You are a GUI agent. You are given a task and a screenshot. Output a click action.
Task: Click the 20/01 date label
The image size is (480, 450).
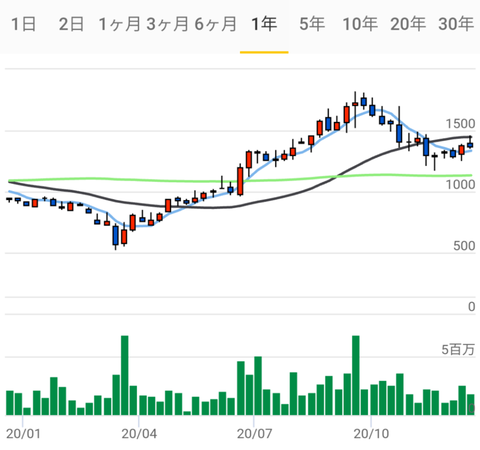[x=23, y=434]
